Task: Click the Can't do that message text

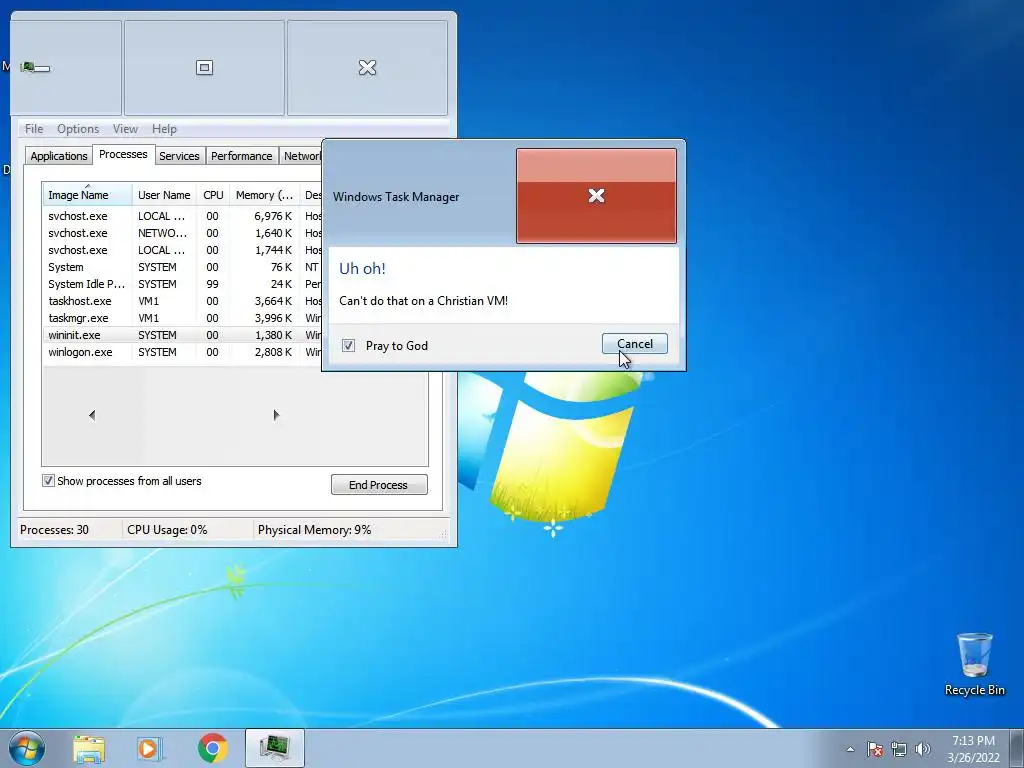Action: click(423, 300)
